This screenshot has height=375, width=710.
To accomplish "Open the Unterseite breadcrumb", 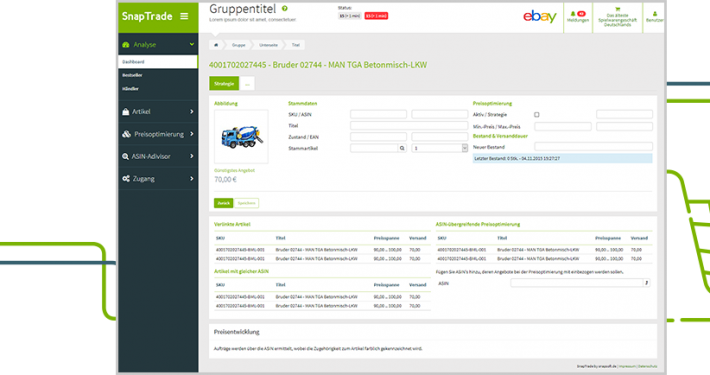I will 268,45.
